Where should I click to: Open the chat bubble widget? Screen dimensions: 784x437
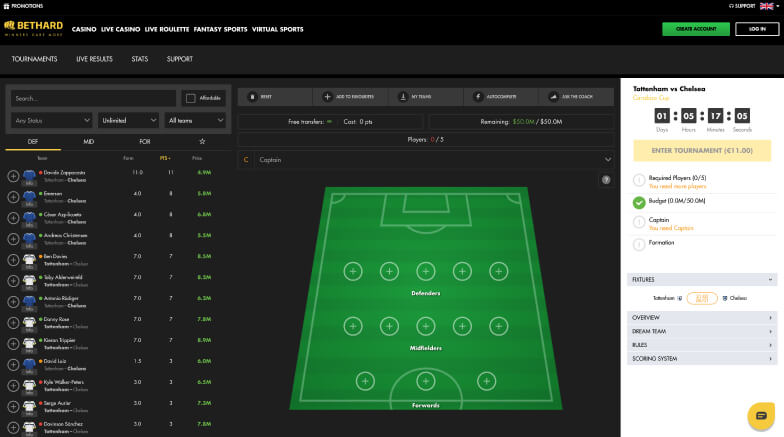coord(761,416)
